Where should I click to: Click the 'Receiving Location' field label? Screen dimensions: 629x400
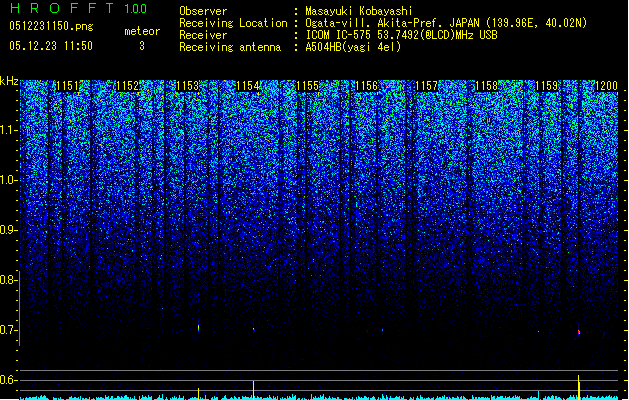[x=233, y=23]
